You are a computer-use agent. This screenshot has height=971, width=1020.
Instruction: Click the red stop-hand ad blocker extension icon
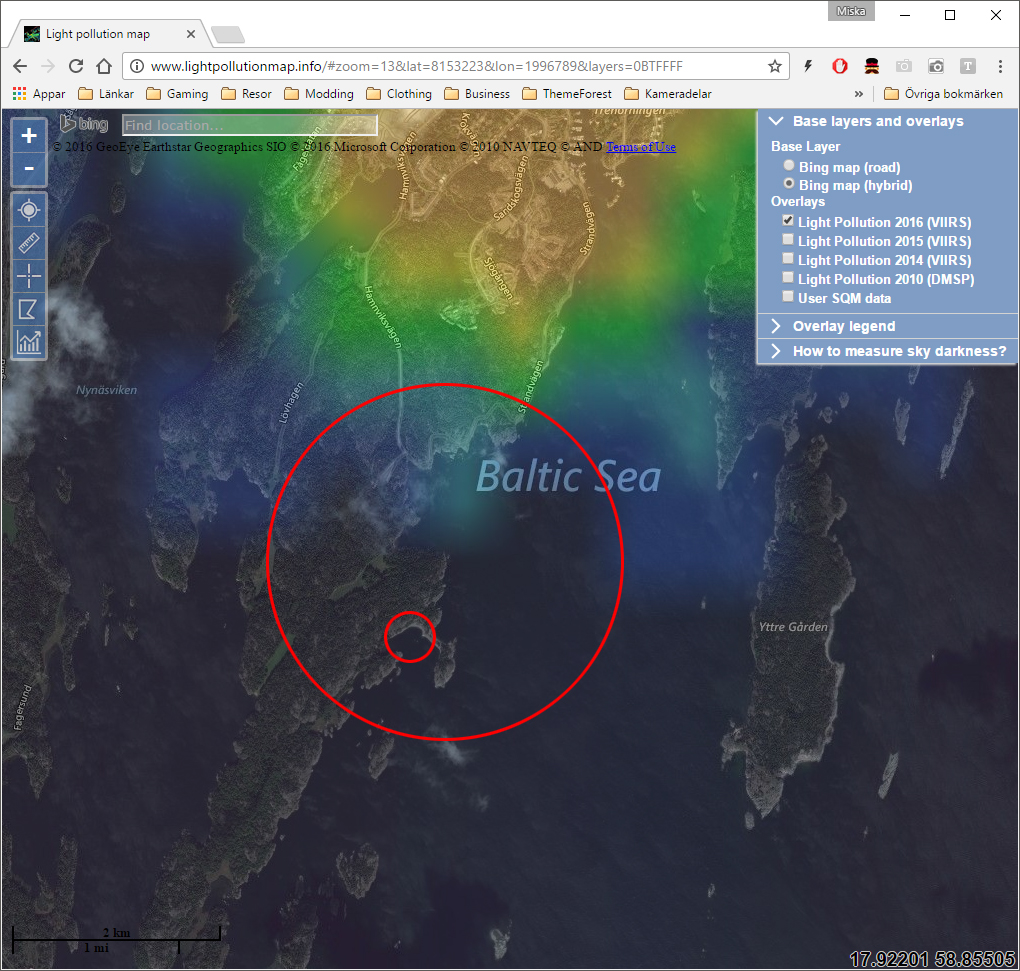point(840,66)
